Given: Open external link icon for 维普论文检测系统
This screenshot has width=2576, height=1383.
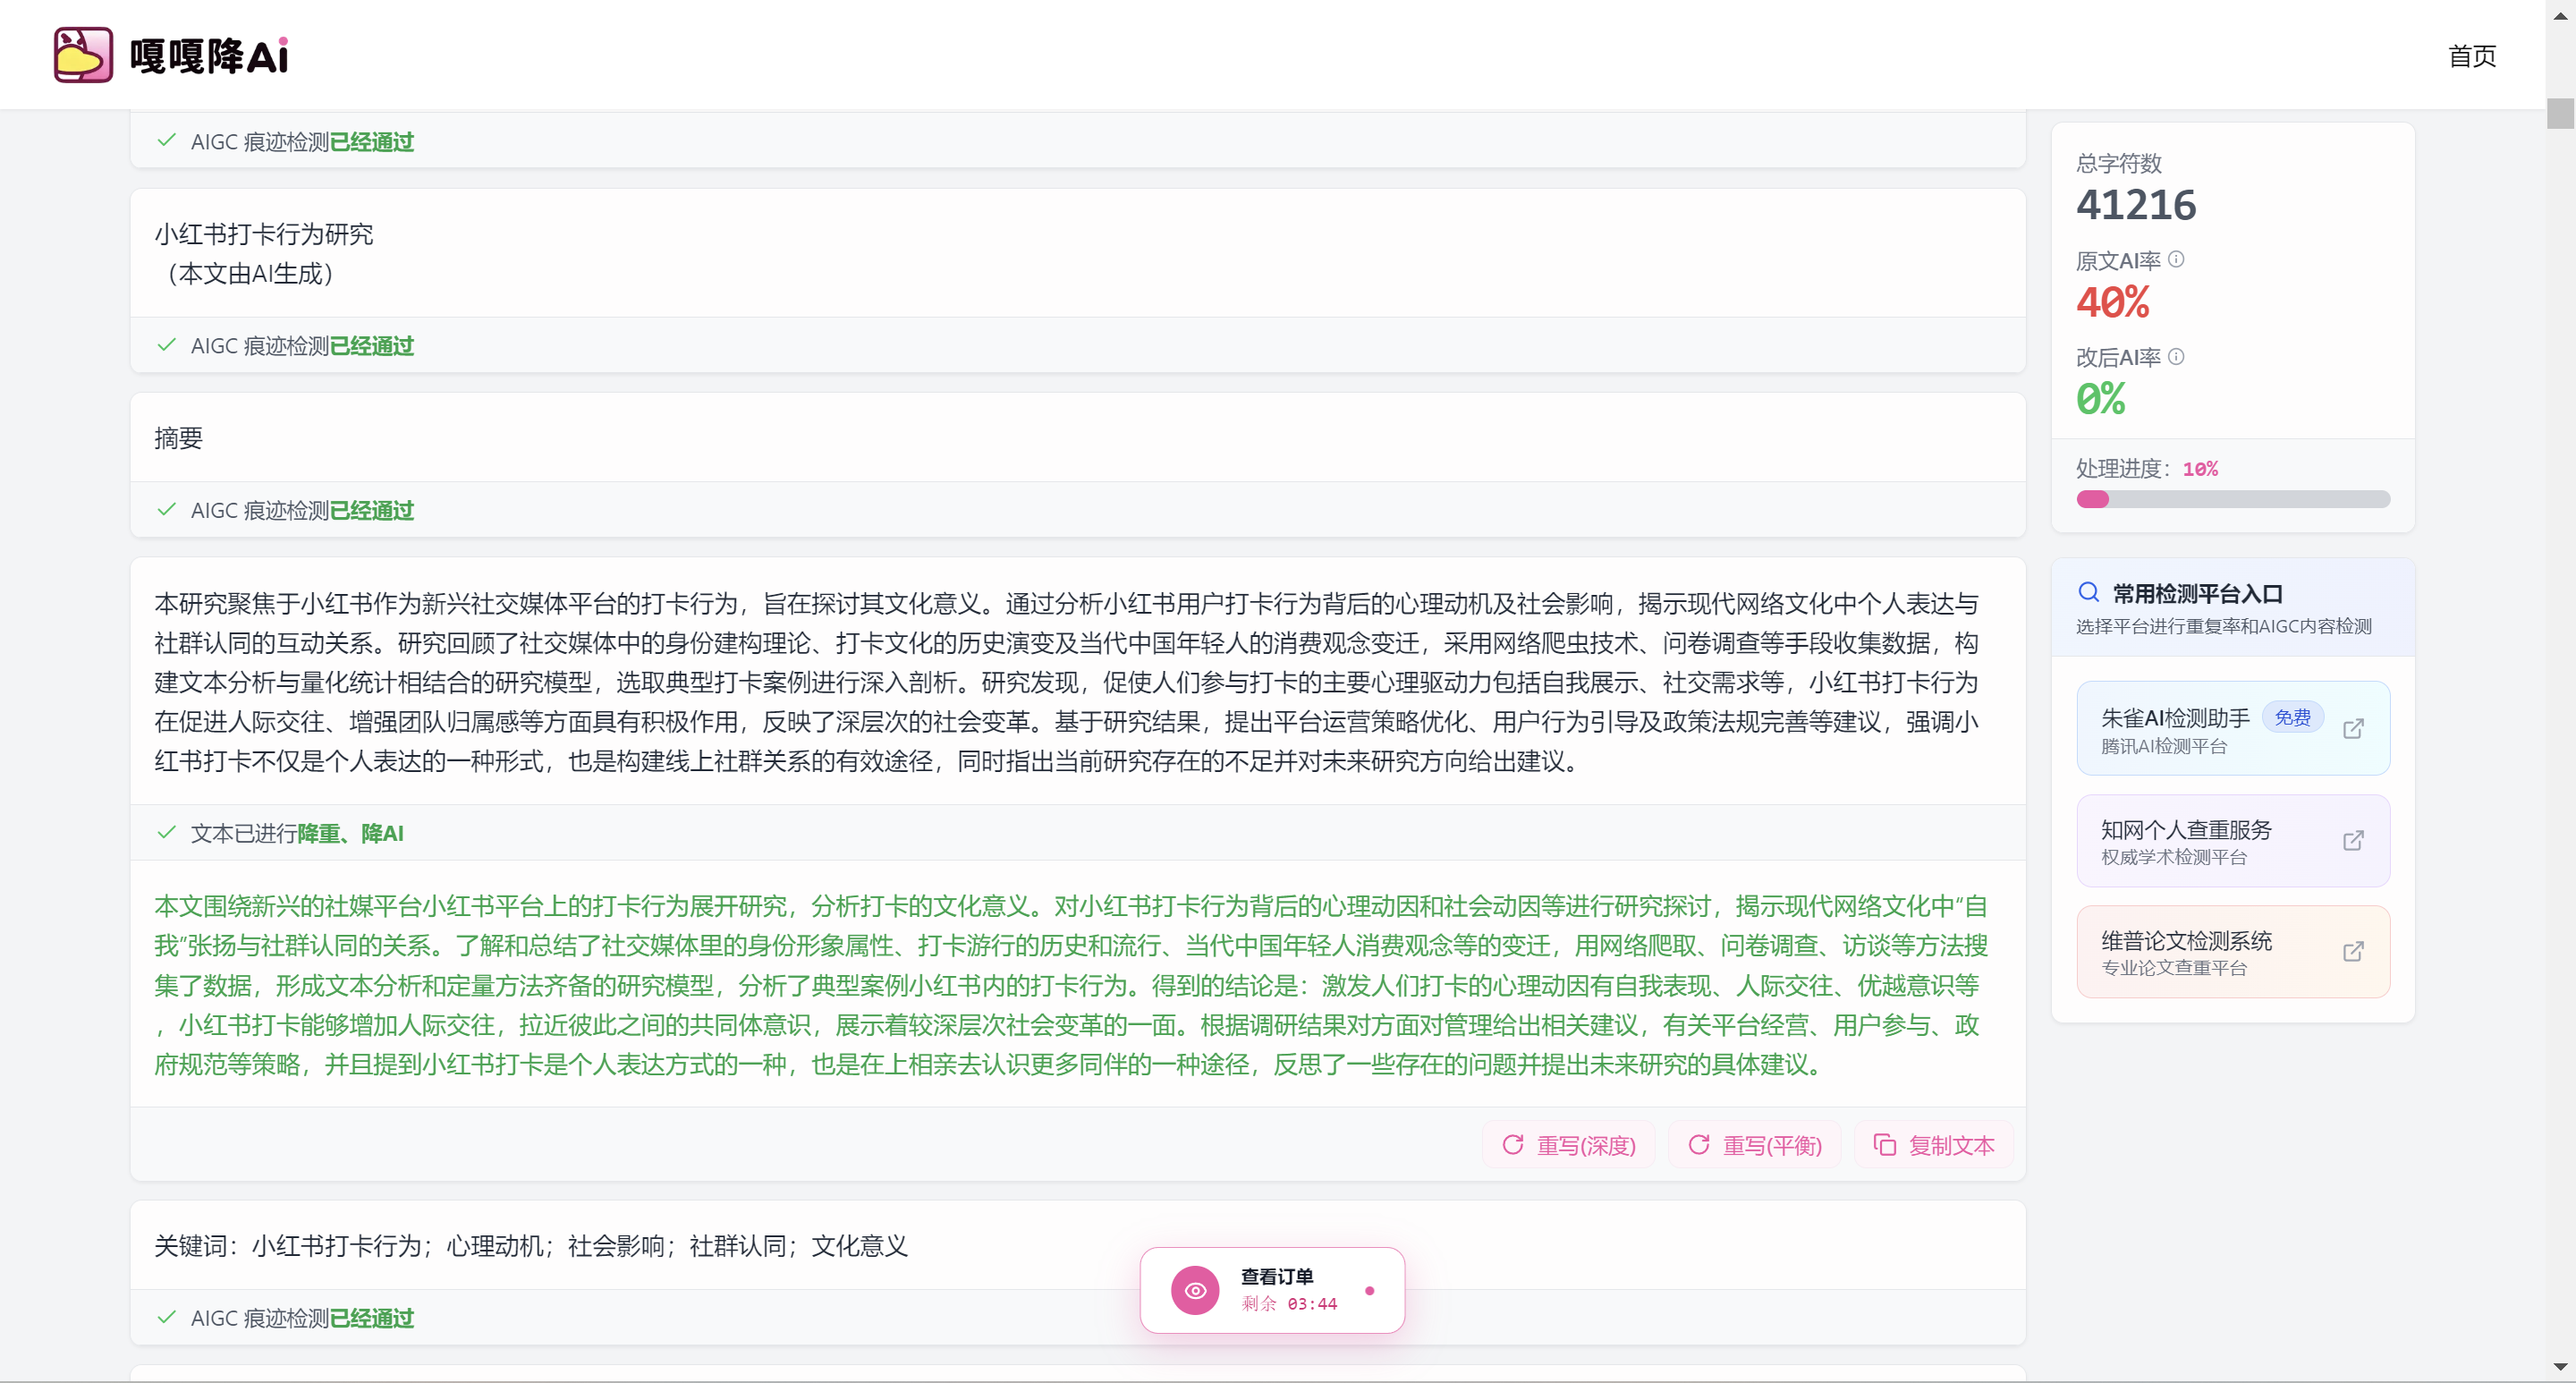Looking at the screenshot, I should [x=2353, y=952].
